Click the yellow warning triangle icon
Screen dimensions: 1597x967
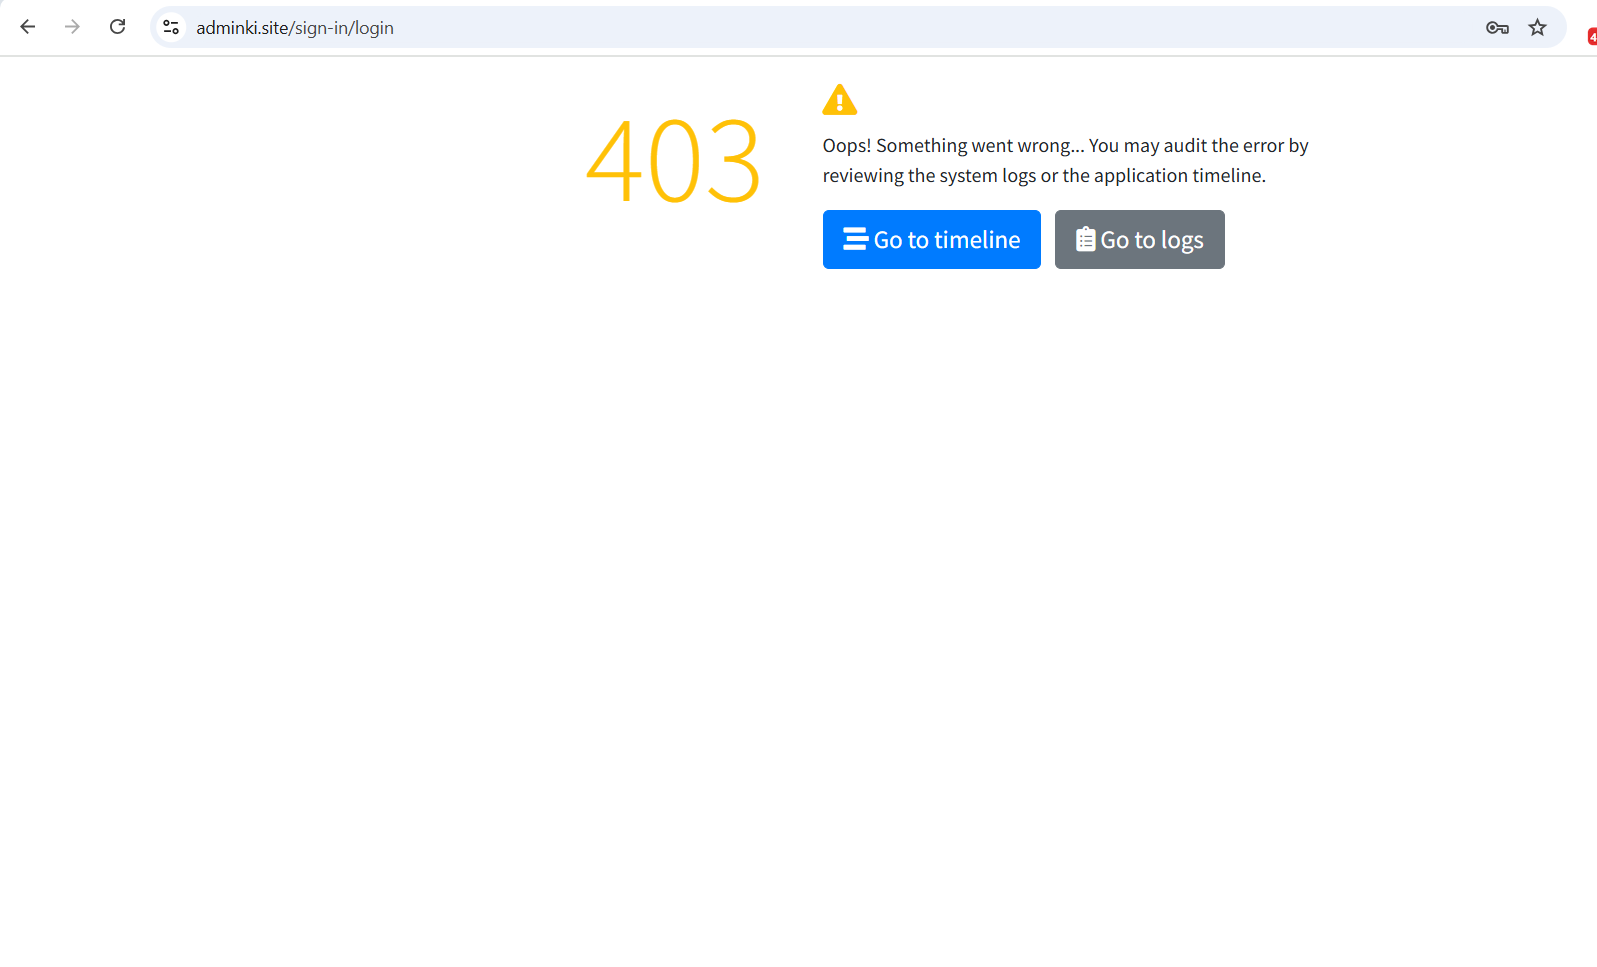point(840,100)
